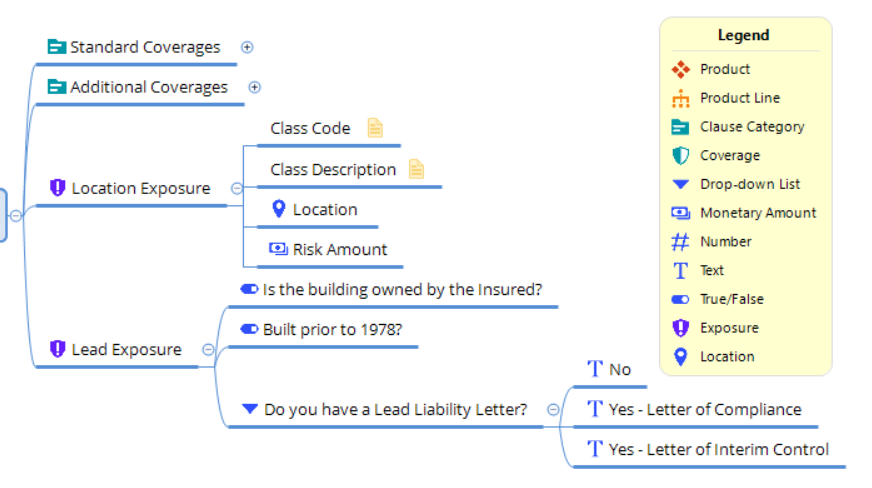Expand the Standard Coverages branch
Viewport: 872px width, 488px height.
pos(247,47)
